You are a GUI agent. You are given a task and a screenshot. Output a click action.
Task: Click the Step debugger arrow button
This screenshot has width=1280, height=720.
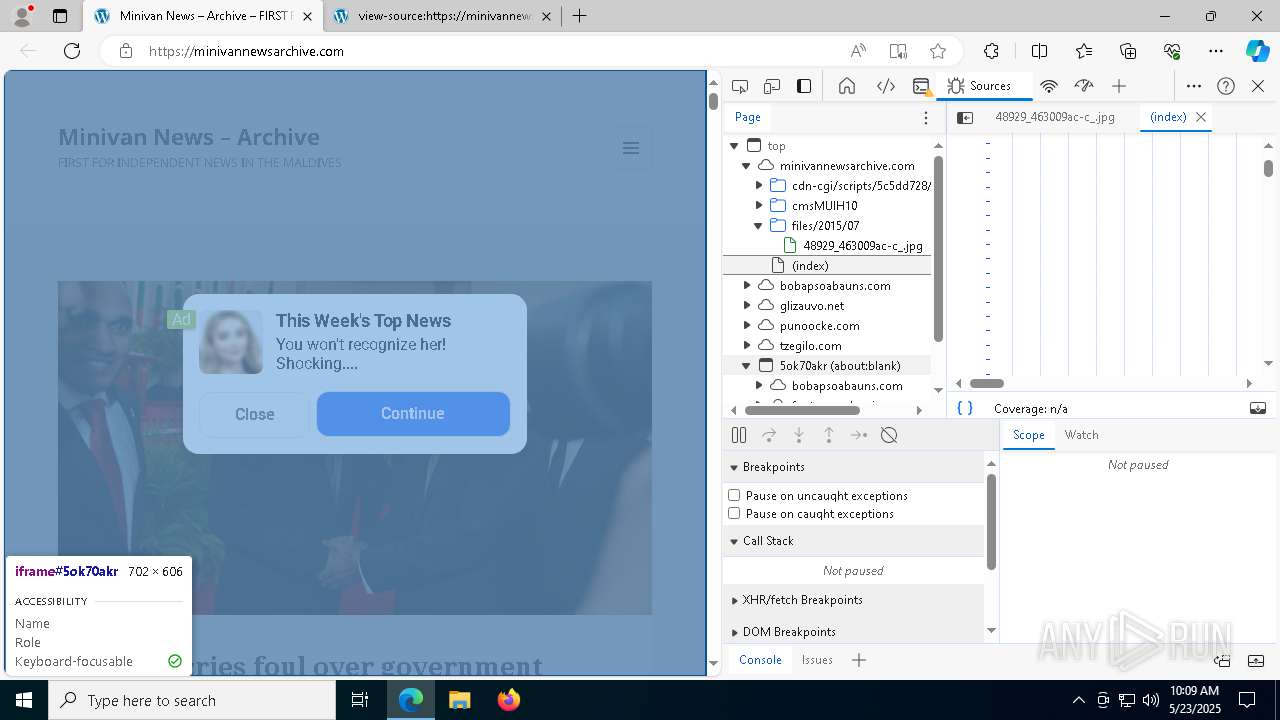pyautogui.click(x=859, y=435)
